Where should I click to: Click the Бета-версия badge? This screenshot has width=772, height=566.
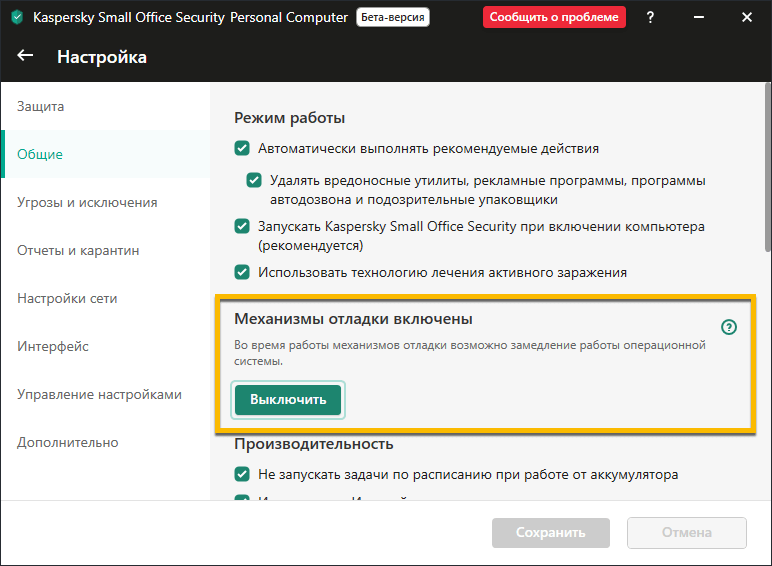[x=393, y=17]
